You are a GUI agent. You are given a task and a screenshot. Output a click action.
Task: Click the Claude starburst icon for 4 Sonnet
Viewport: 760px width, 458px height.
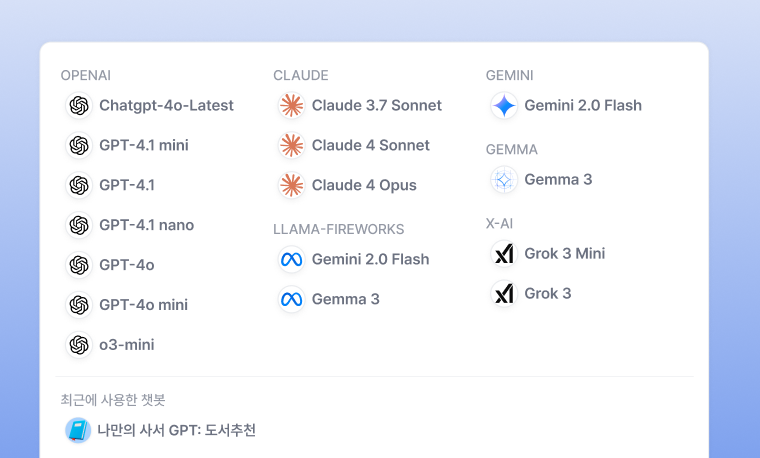click(x=291, y=145)
